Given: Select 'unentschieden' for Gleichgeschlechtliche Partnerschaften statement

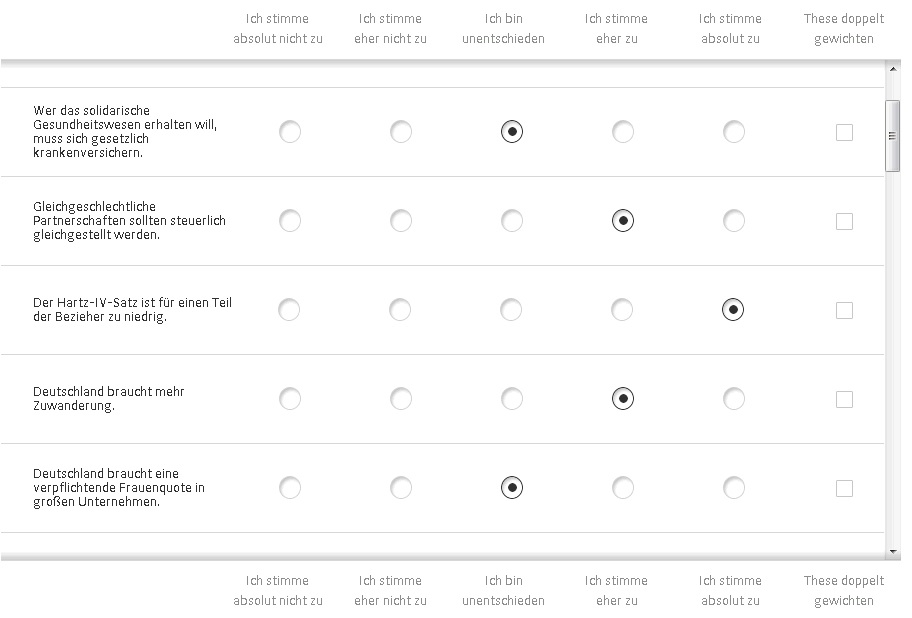Looking at the screenshot, I should coord(512,221).
